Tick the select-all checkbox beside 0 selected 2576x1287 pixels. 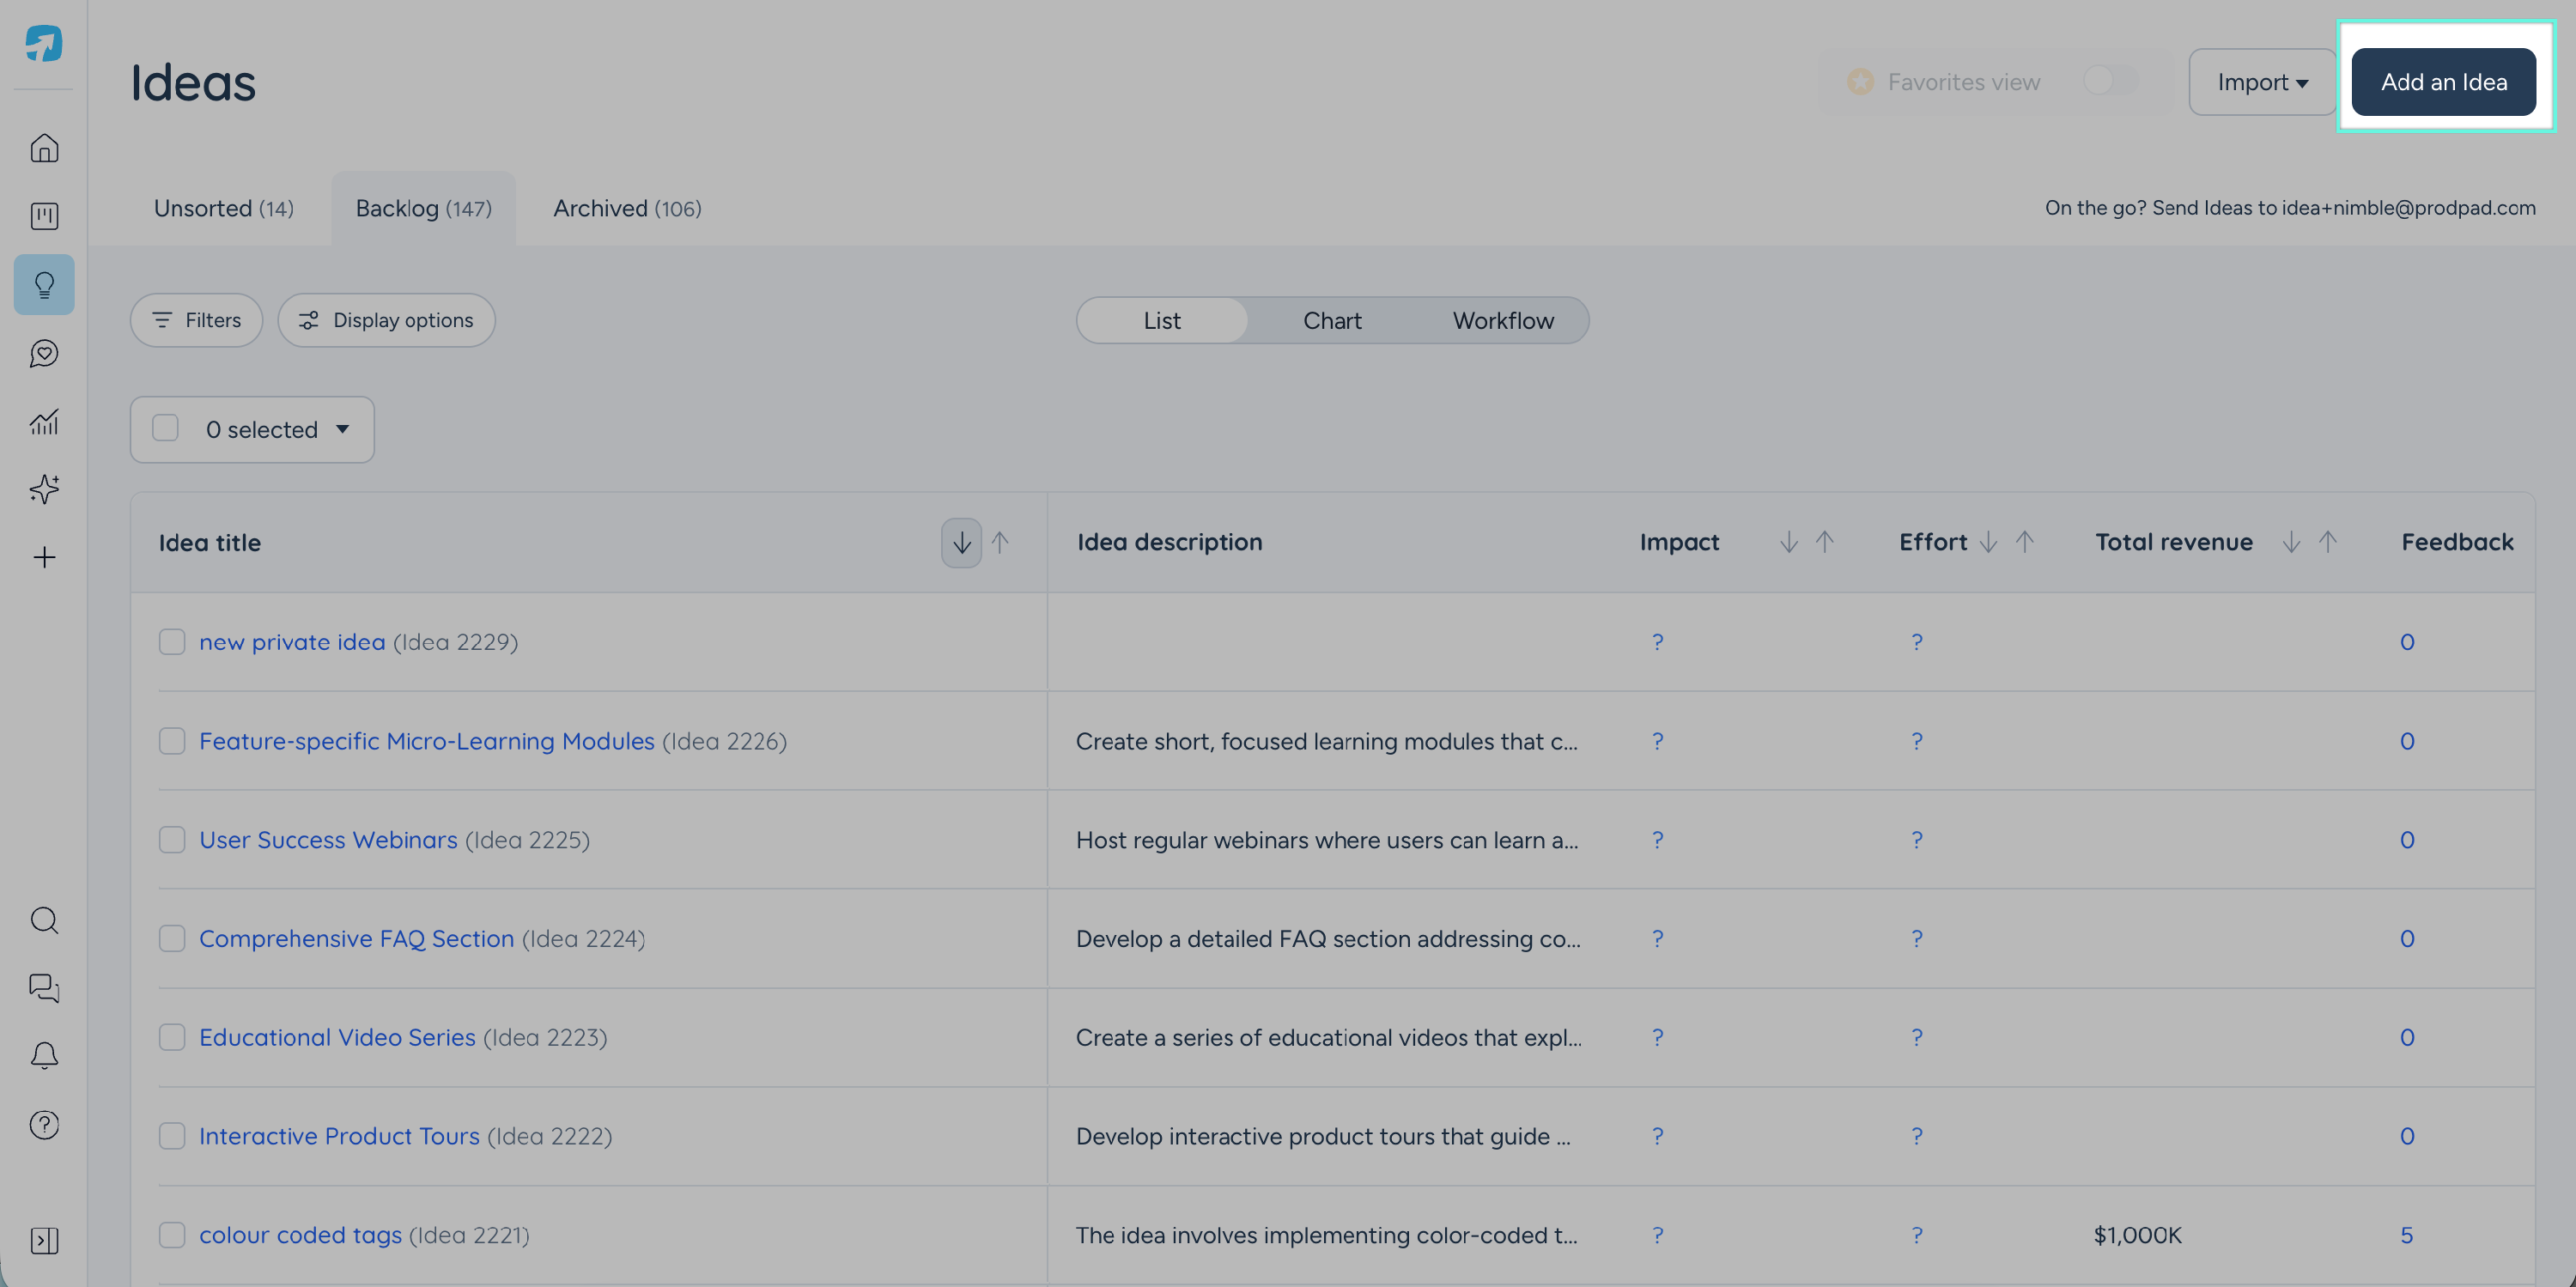[165, 428]
